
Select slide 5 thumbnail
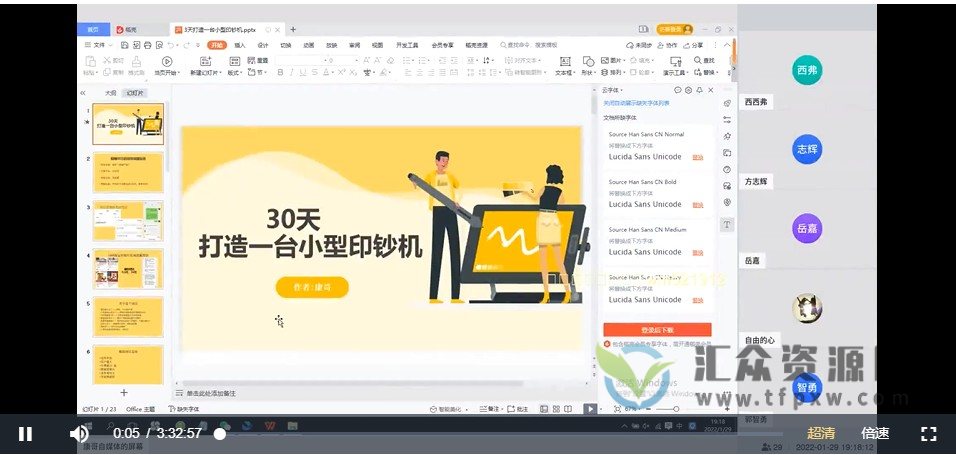128,317
